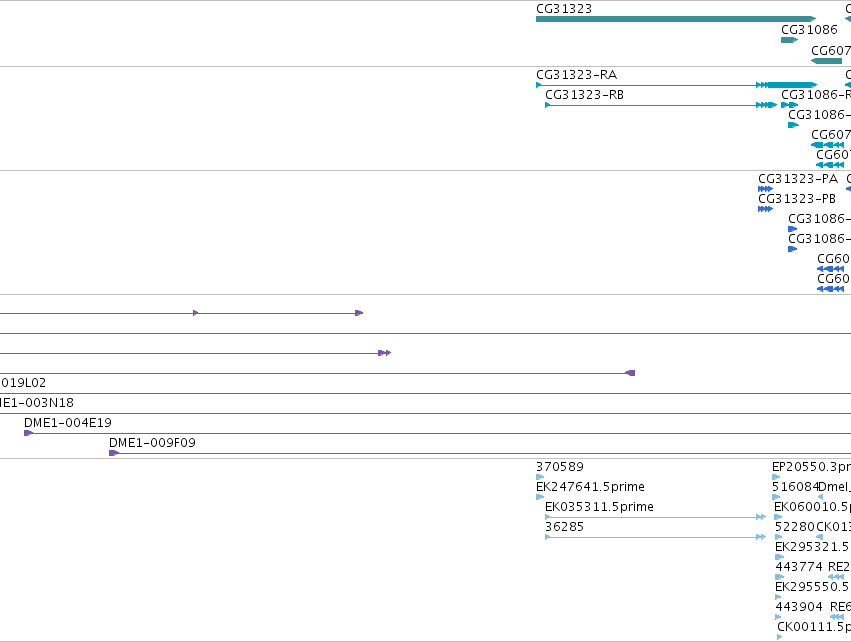Image resolution: width=851 pixels, height=642 pixels.
Task: Click the CG31323-PB protein label
Action: point(797,199)
